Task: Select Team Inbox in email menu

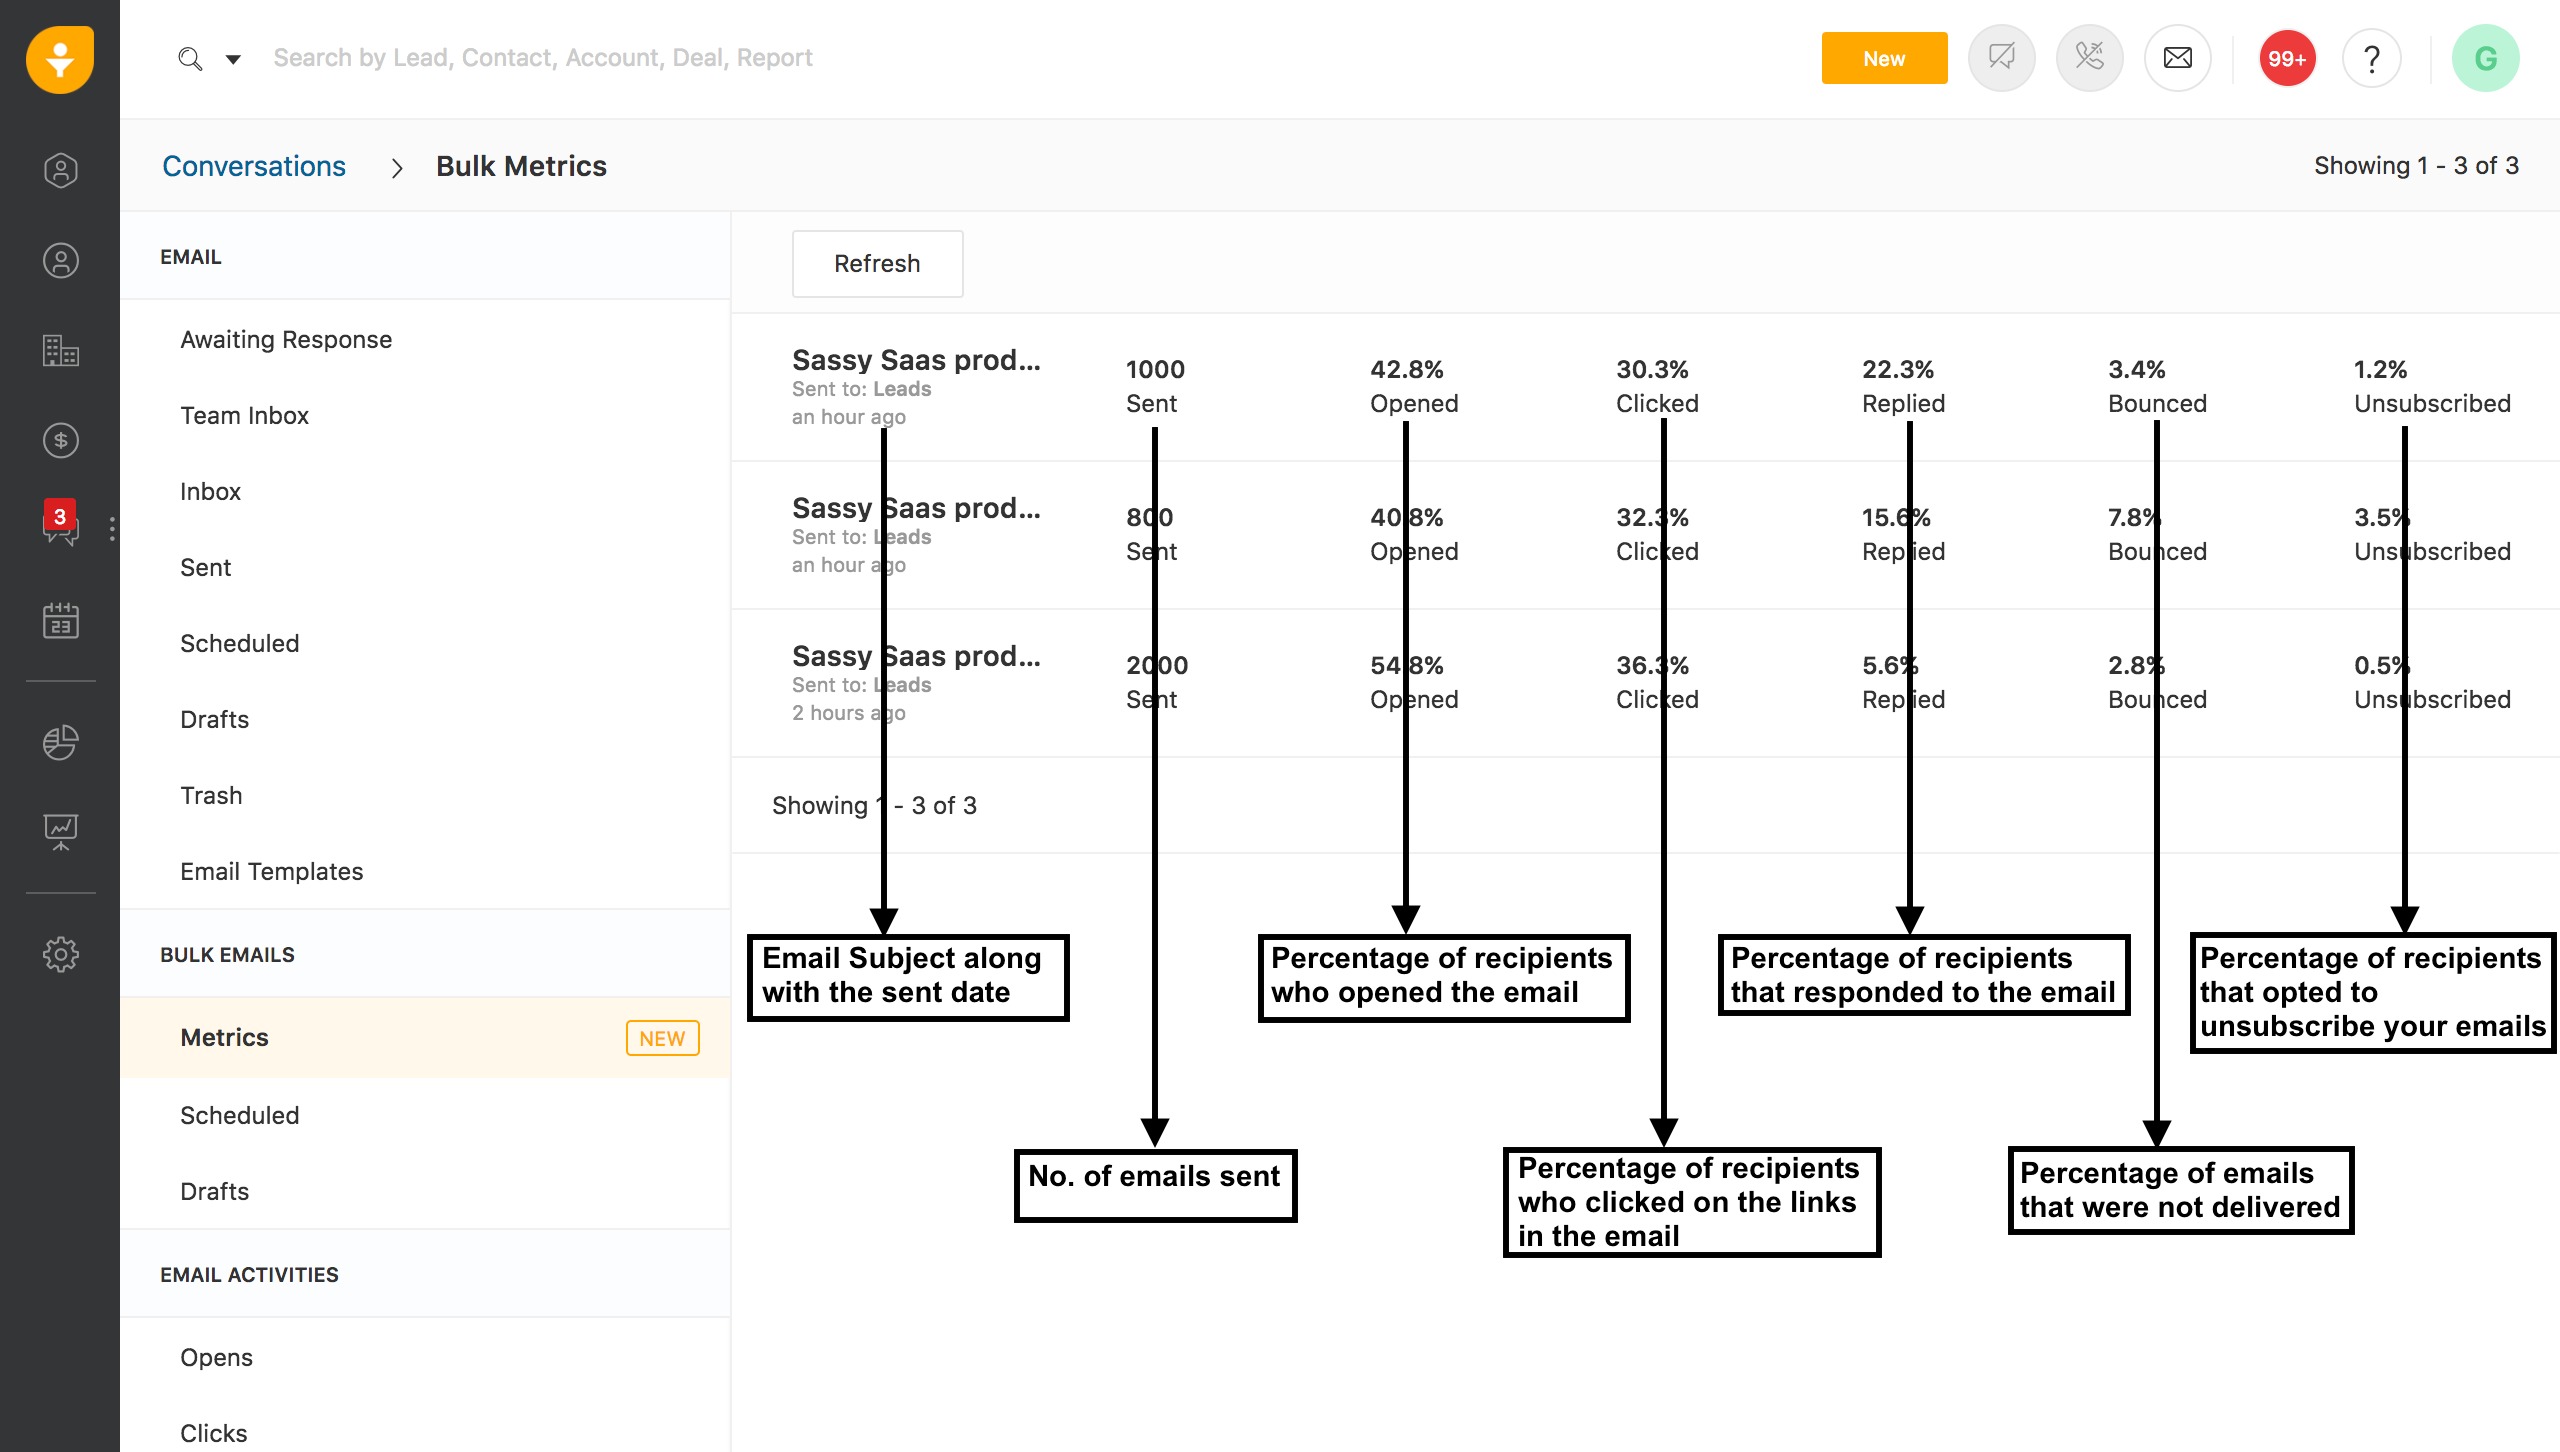Action: coord(244,415)
